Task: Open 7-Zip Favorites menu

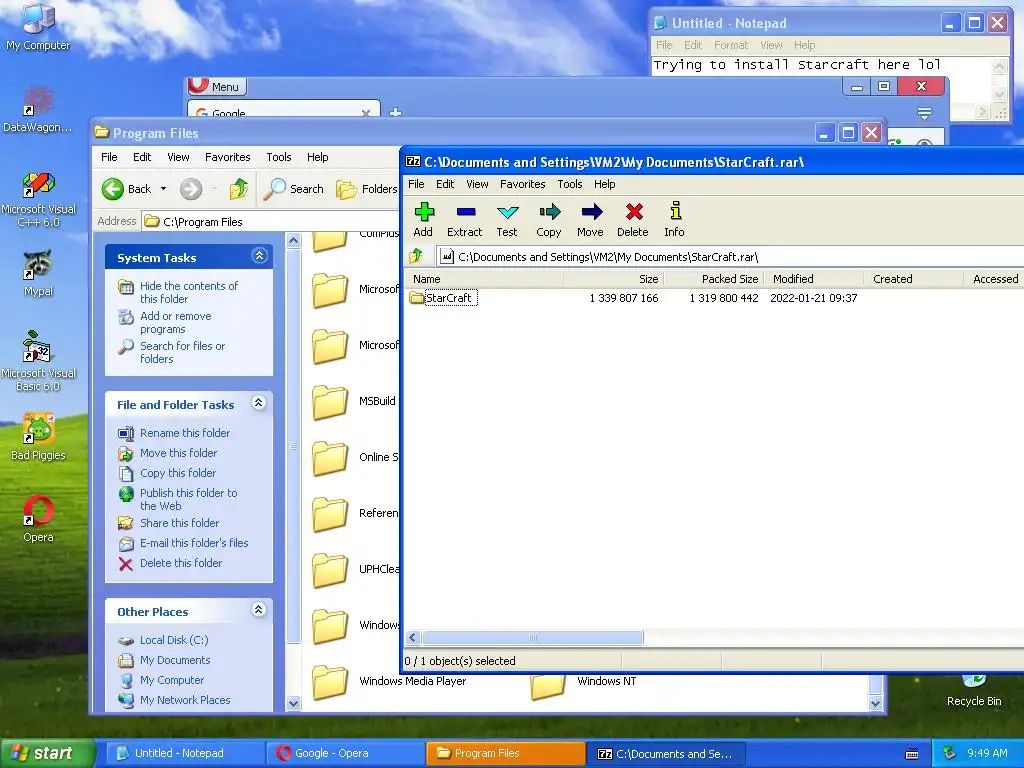Action: tap(522, 184)
